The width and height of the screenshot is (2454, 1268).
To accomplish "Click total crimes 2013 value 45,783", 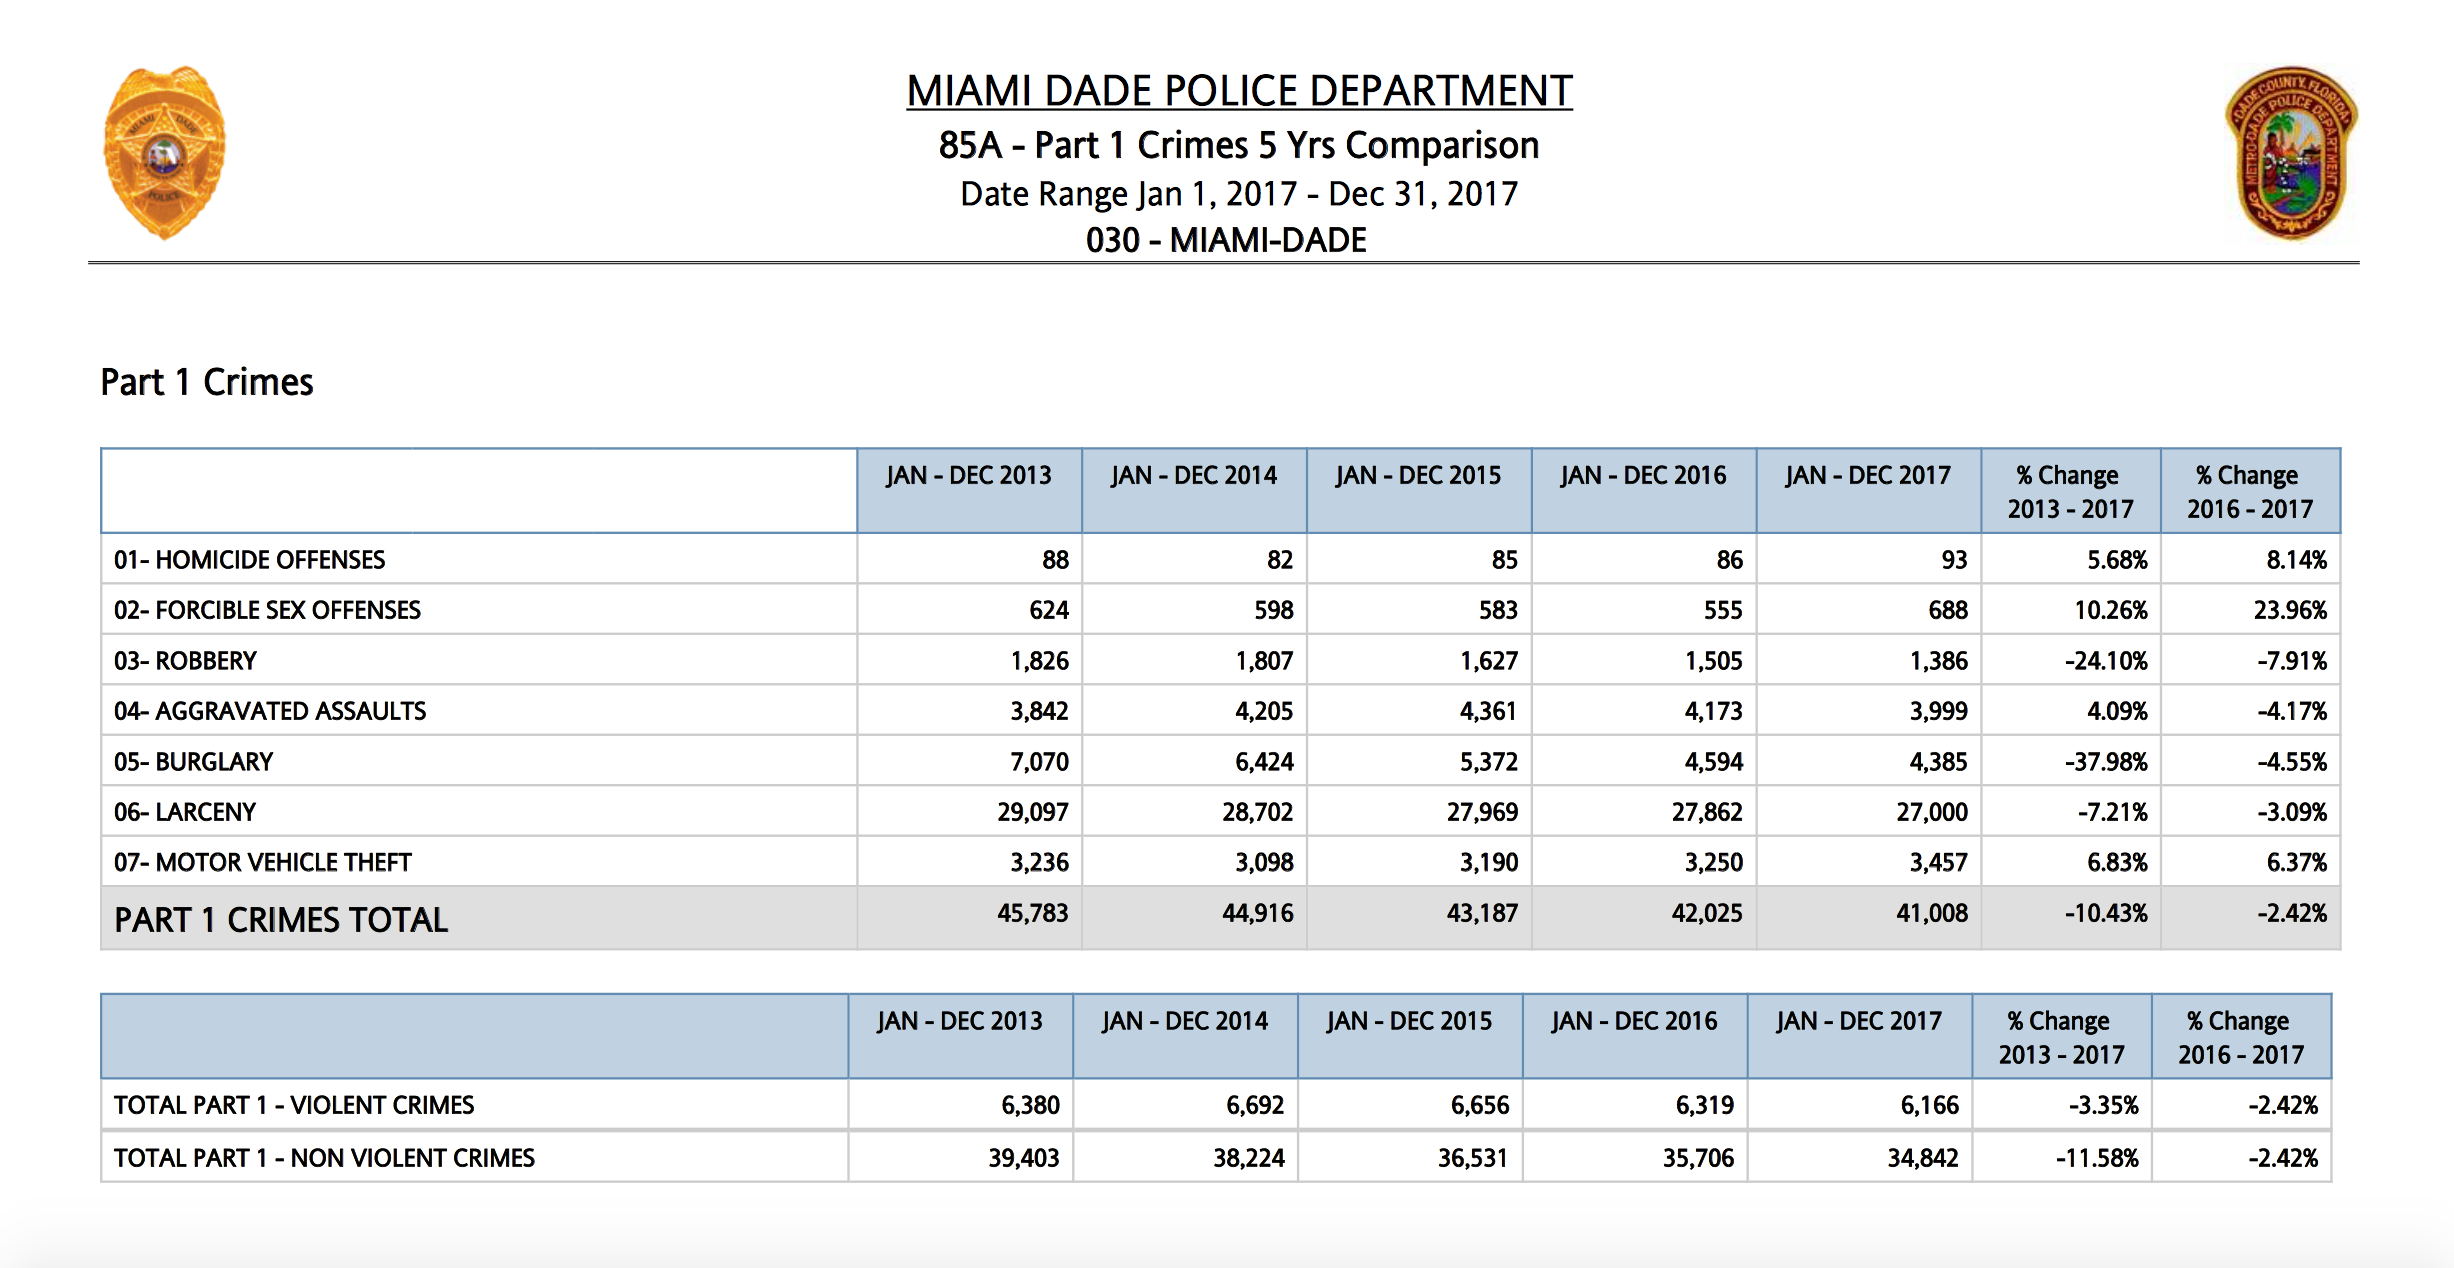I will (x=1033, y=913).
